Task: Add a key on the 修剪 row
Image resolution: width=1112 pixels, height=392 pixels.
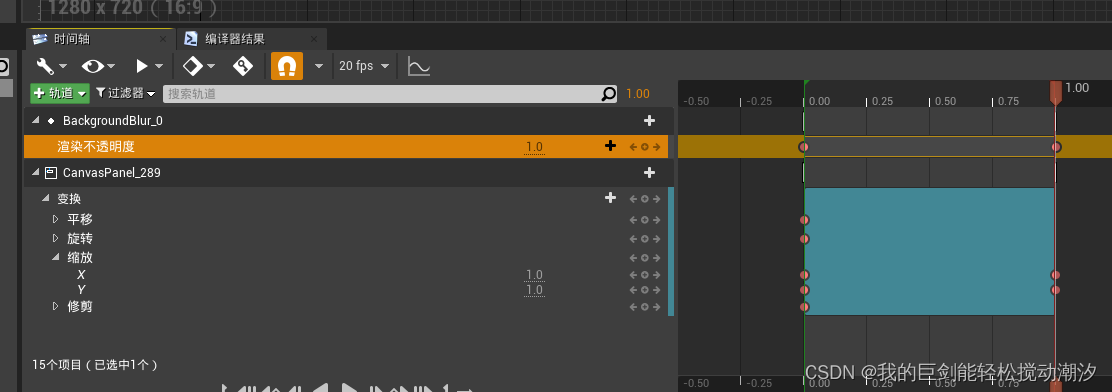Action: tap(645, 307)
